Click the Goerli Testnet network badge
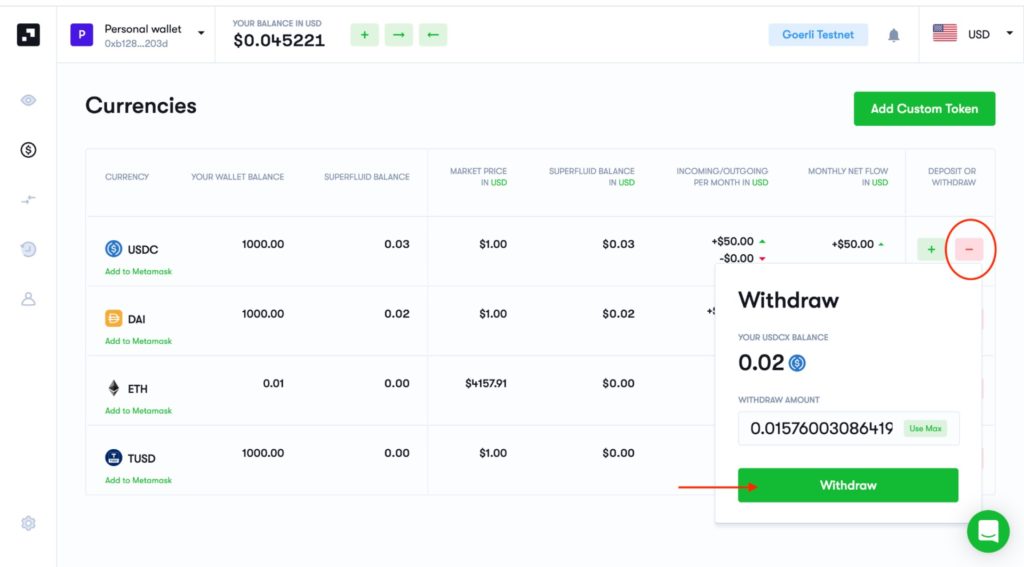The width and height of the screenshot is (1024, 567). click(818, 35)
